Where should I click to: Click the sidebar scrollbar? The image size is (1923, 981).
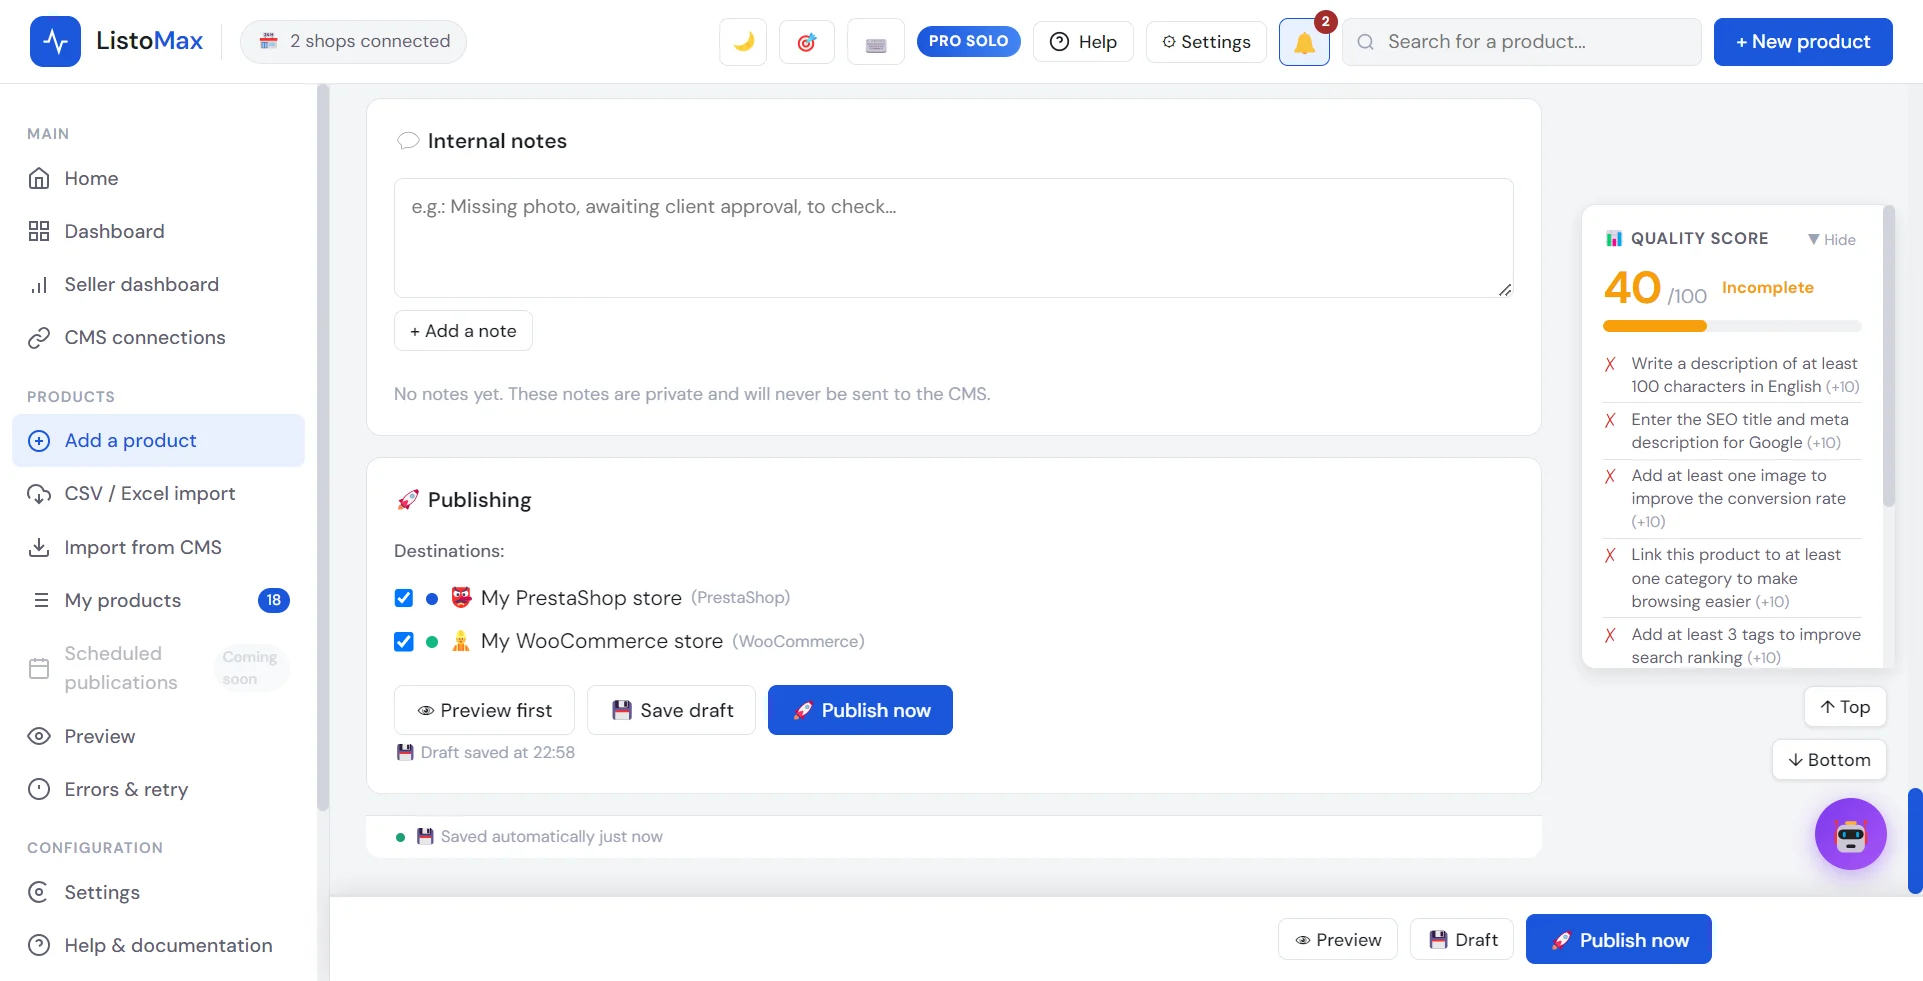pyautogui.click(x=322, y=448)
